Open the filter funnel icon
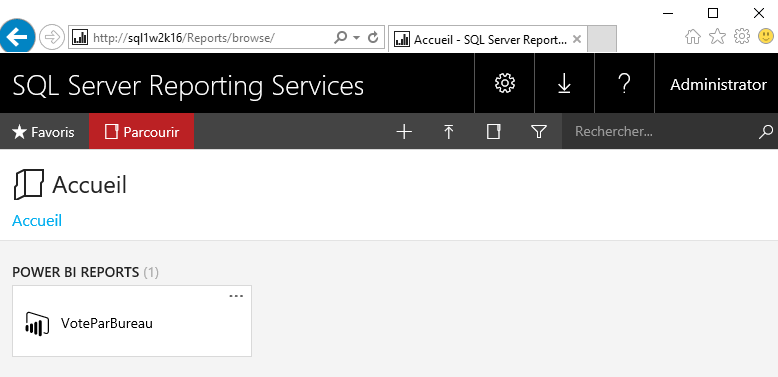The width and height of the screenshot is (778, 377). 538,131
